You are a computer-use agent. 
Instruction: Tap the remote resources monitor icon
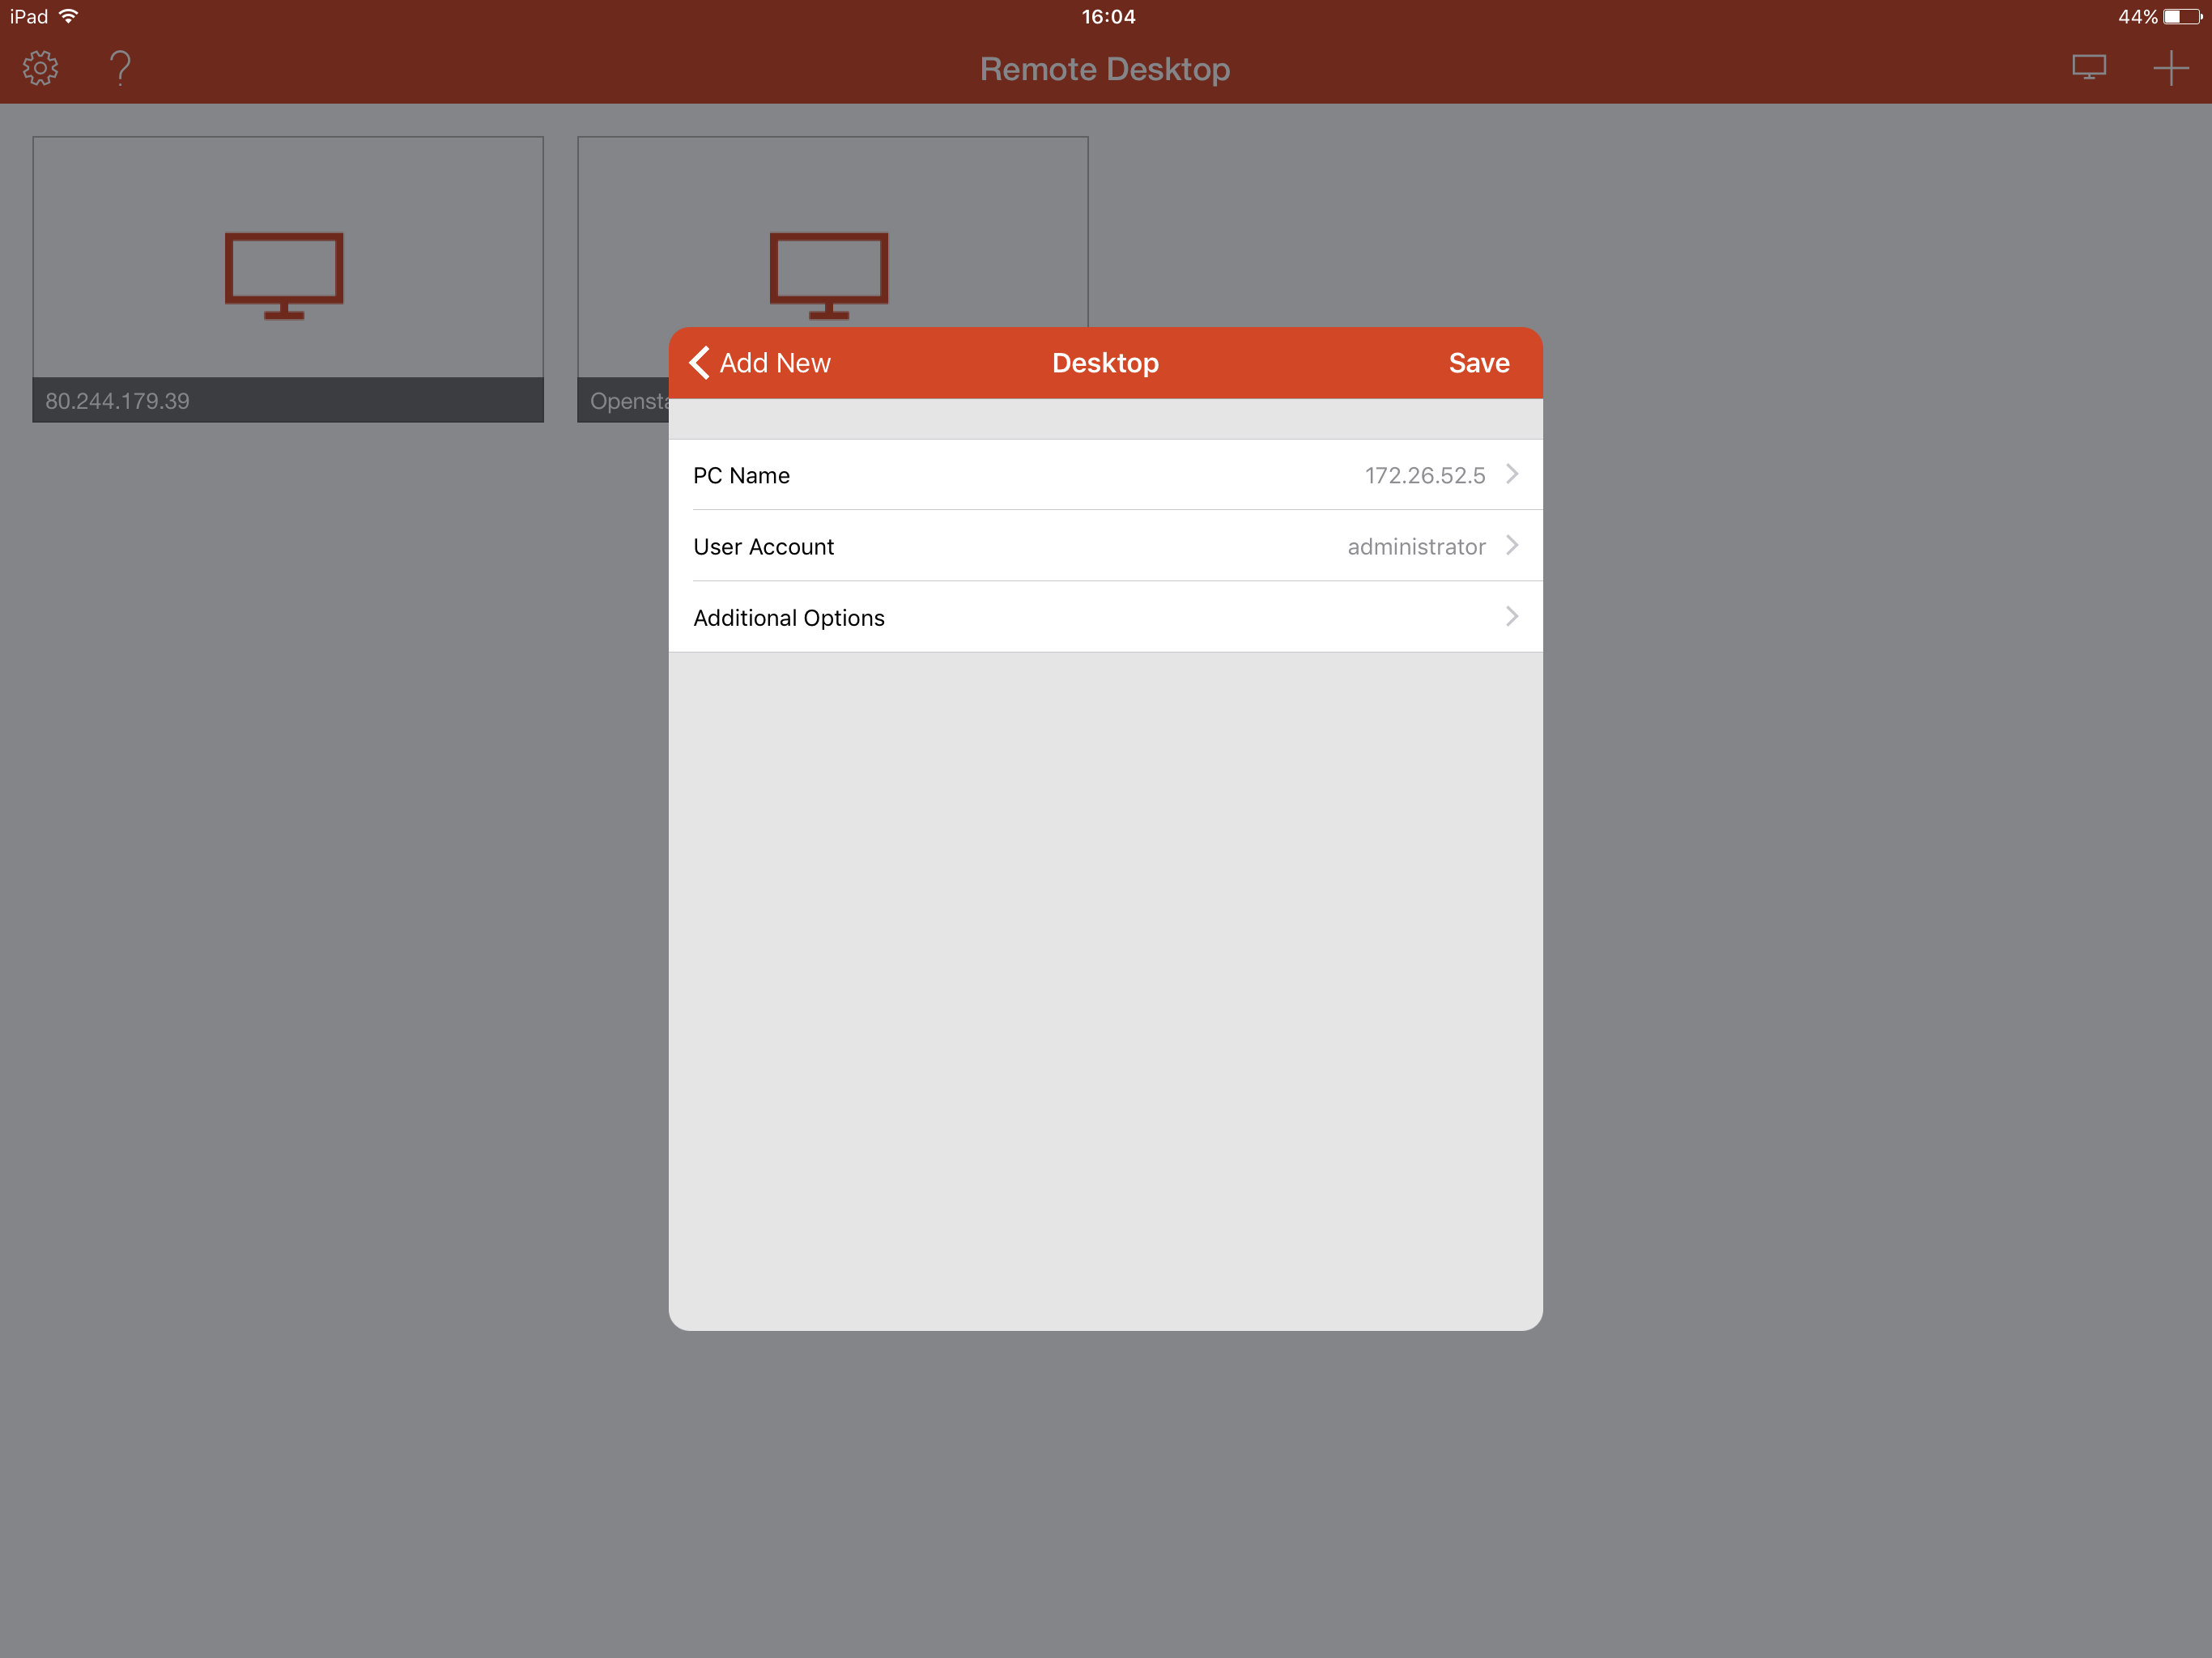(x=2089, y=67)
